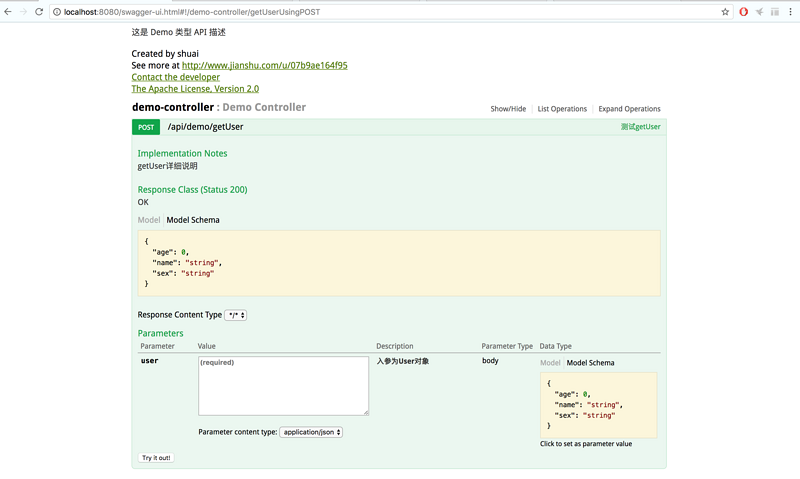Click the table layout extension icon
Screen dimensions: 800x479
pyautogui.click(x=774, y=12)
